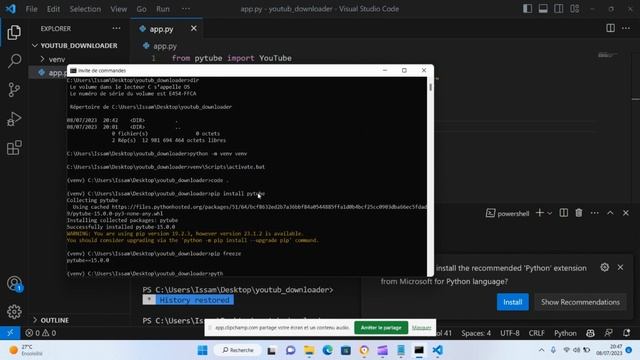Open Microsoft Edge from taskbar
This screenshot has width=640, height=360.
(x=327, y=350)
